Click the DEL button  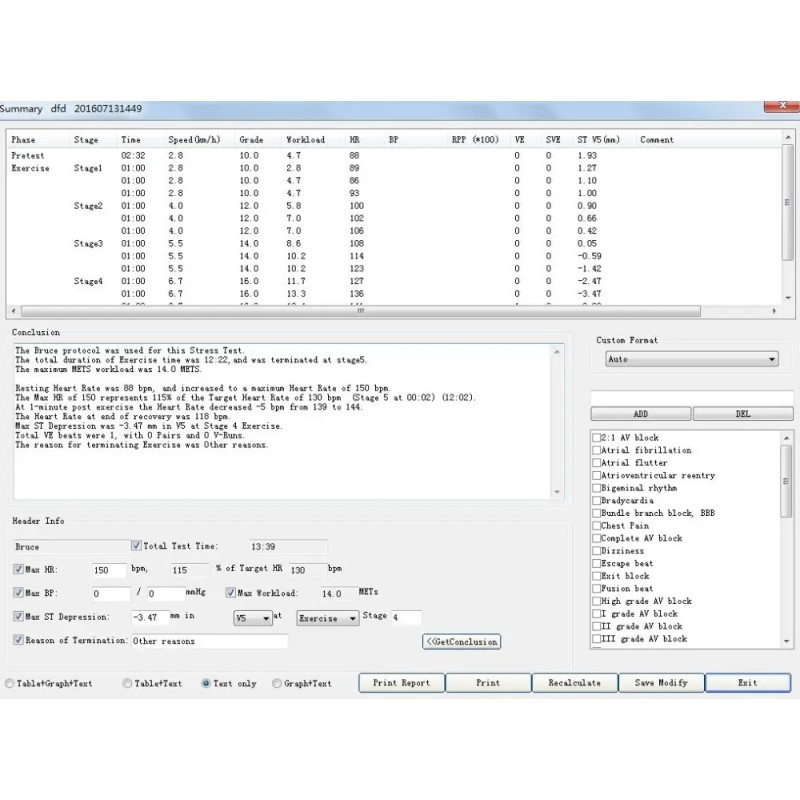click(x=743, y=414)
